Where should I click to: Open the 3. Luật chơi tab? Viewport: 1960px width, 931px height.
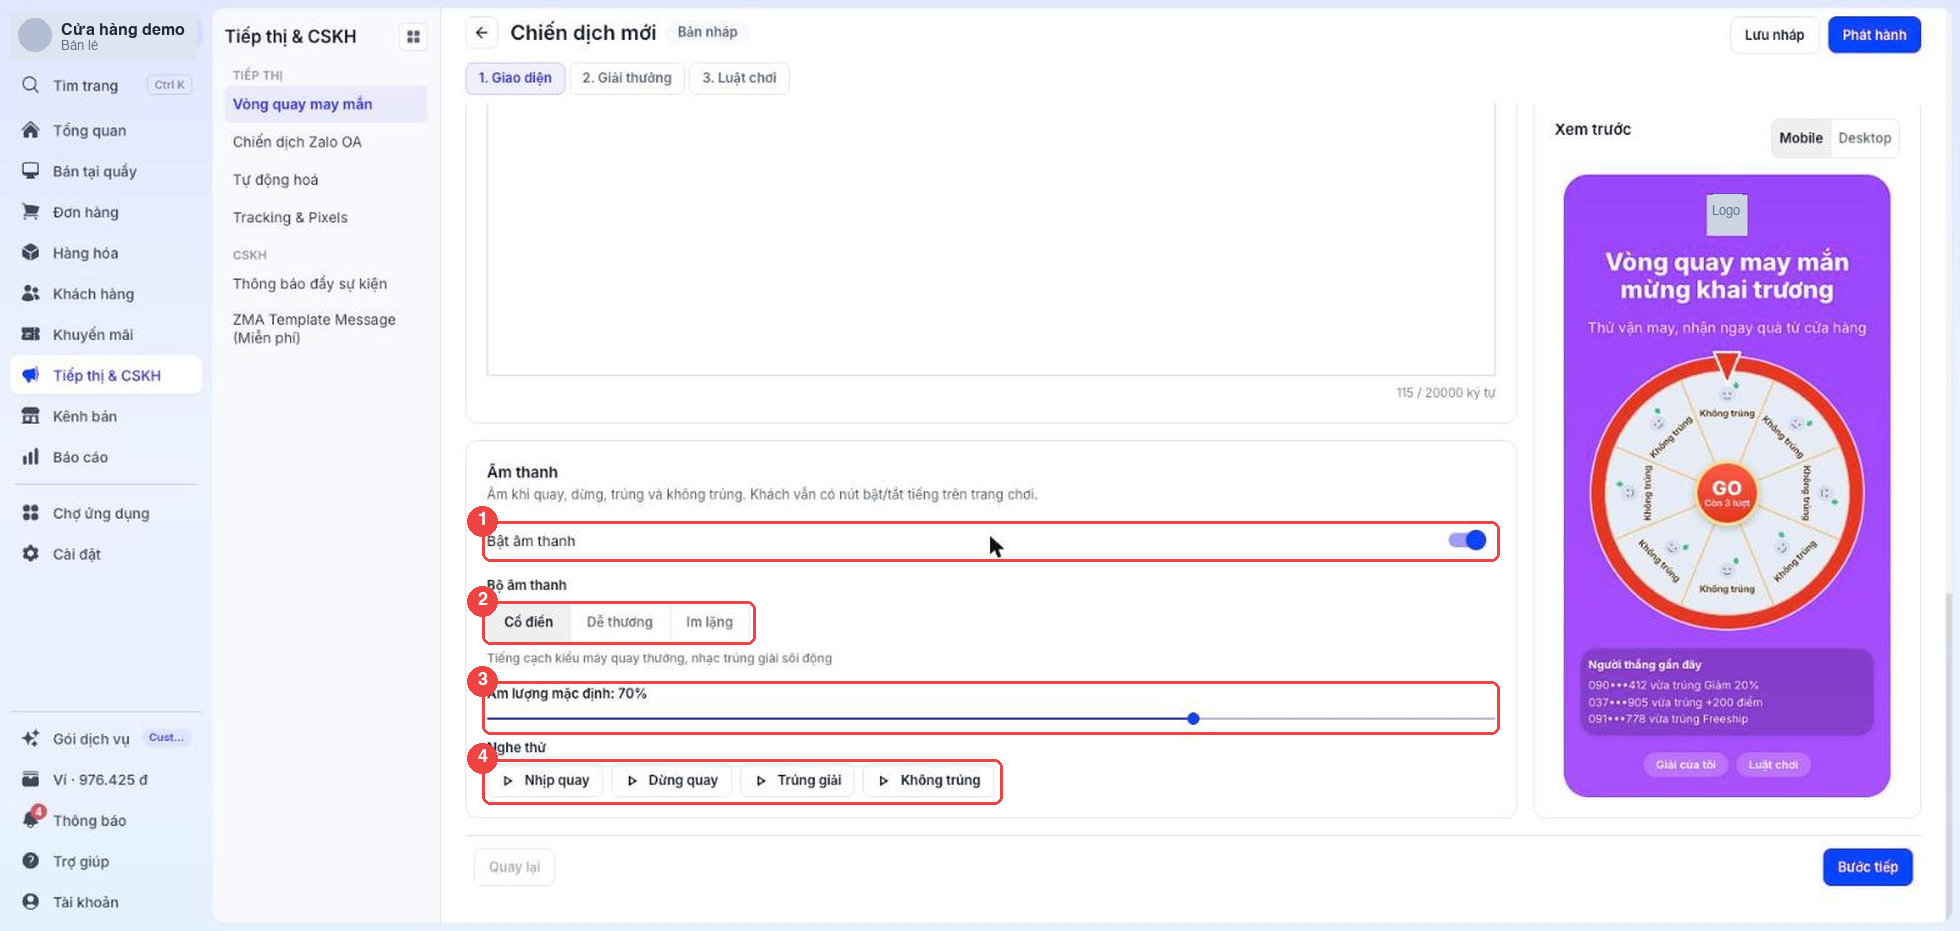coord(739,78)
